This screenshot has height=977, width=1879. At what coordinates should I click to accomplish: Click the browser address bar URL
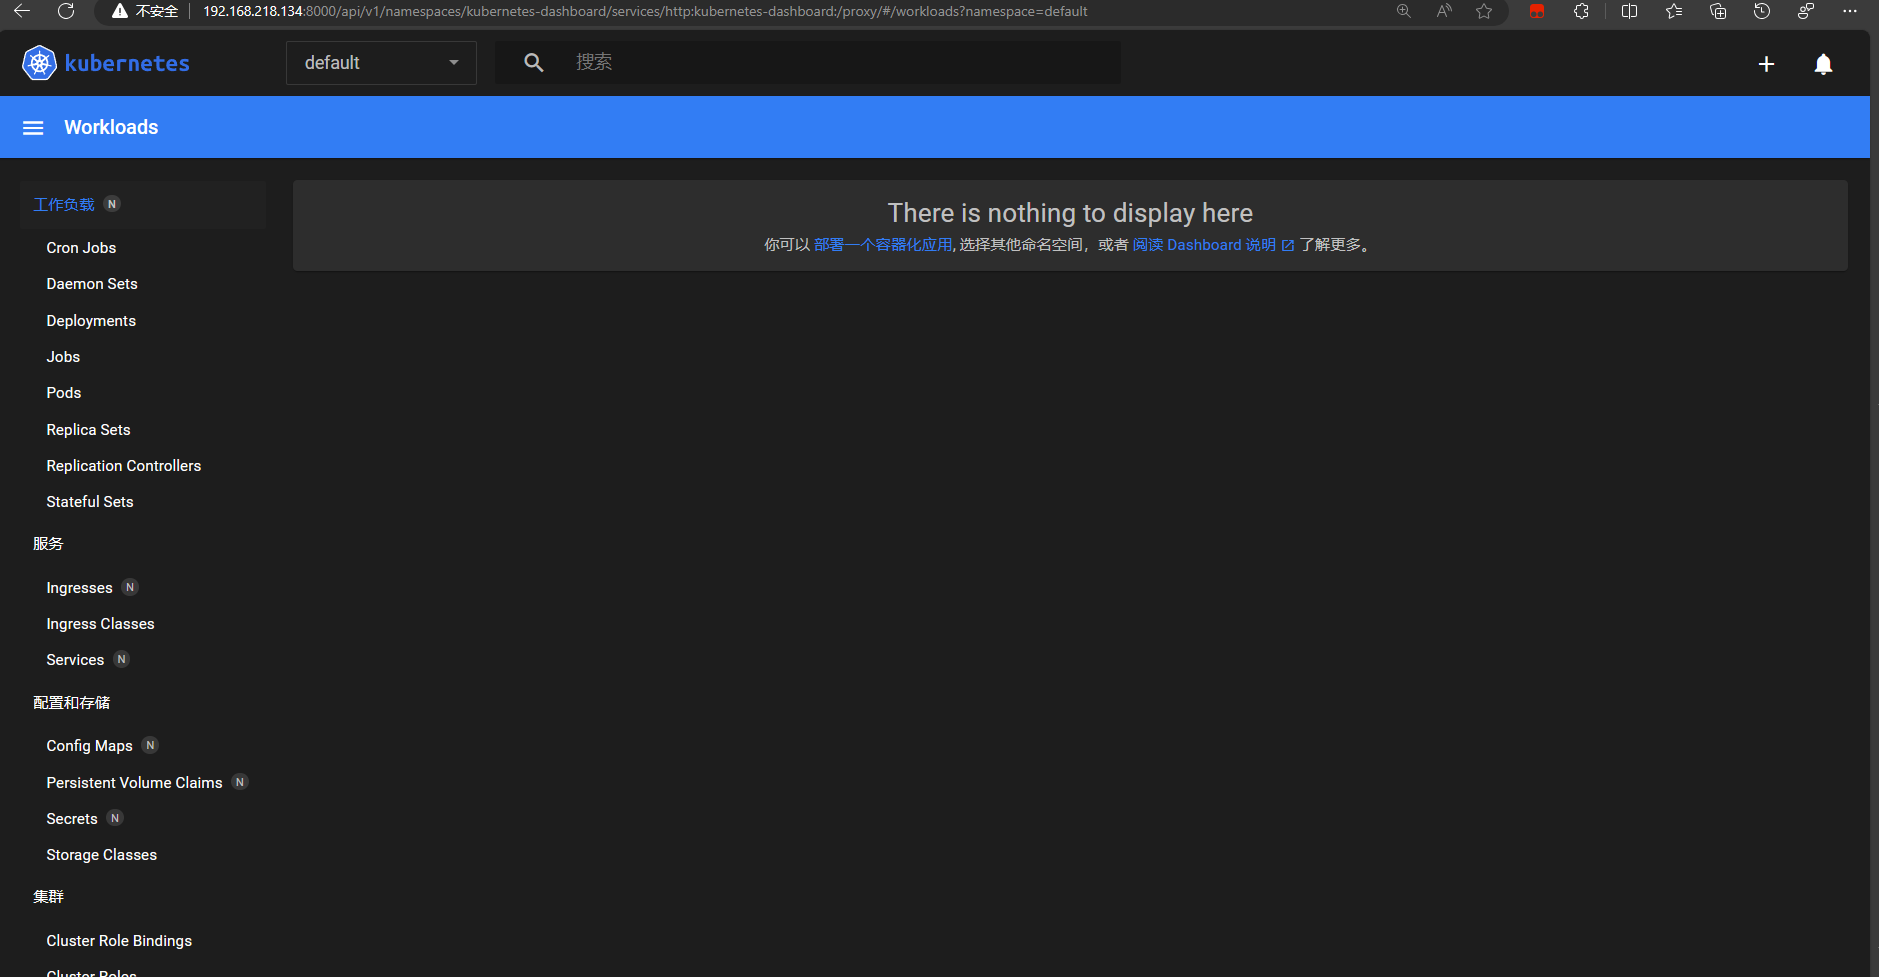(645, 11)
